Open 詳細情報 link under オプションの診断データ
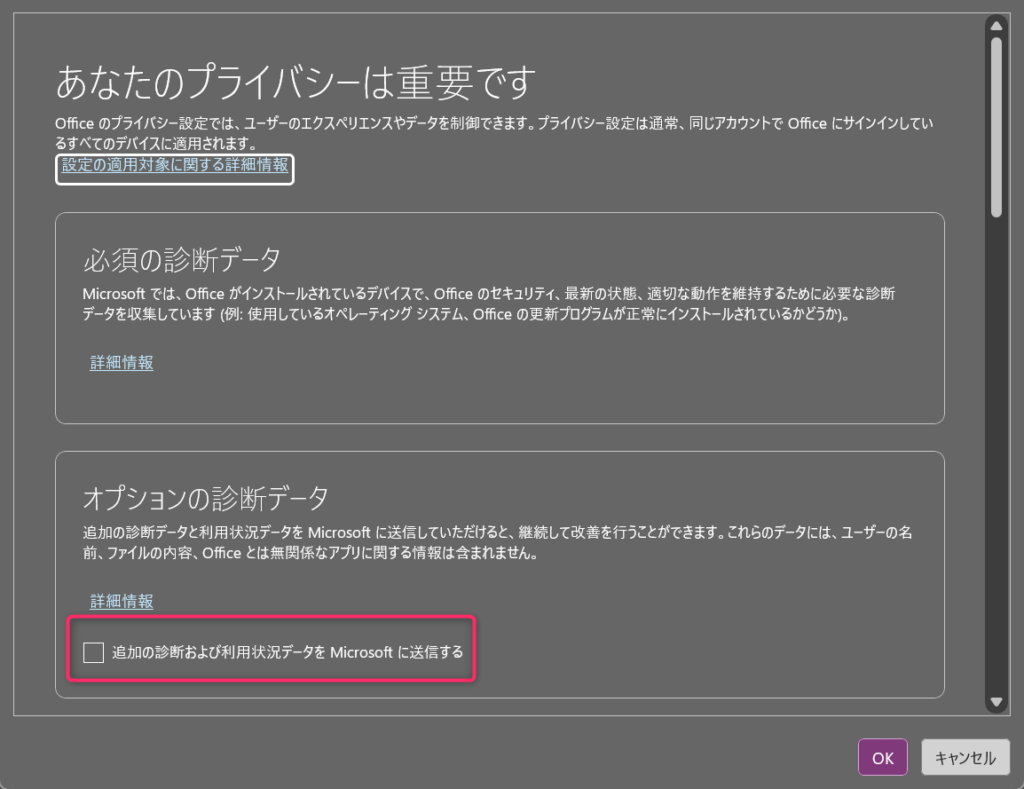This screenshot has width=1024, height=789. pyautogui.click(x=121, y=602)
